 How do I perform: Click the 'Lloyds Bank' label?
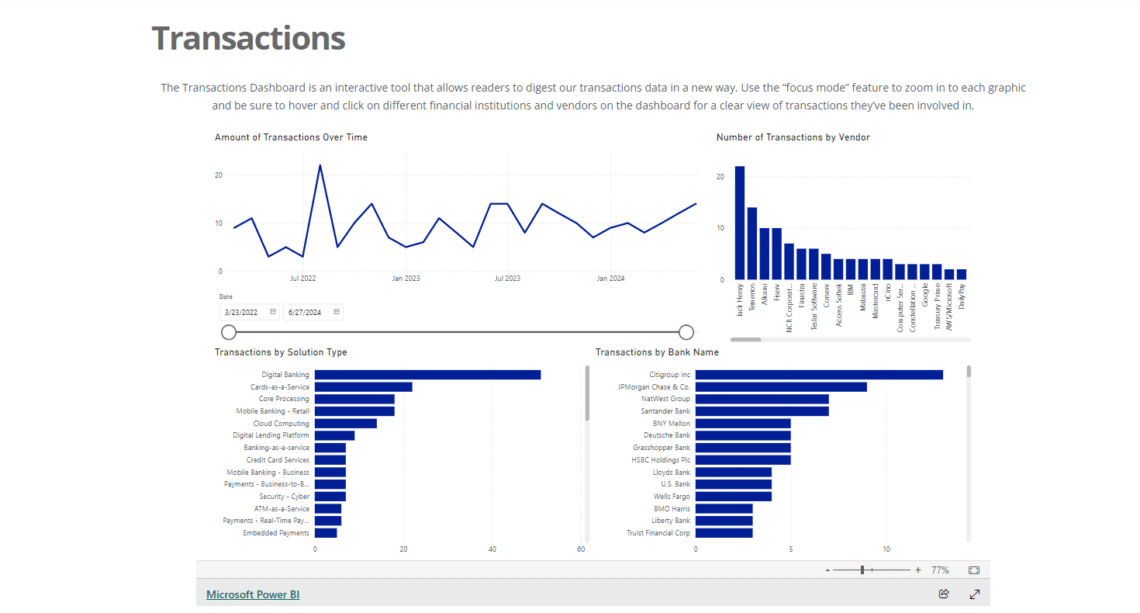click(x=671, y=472)
